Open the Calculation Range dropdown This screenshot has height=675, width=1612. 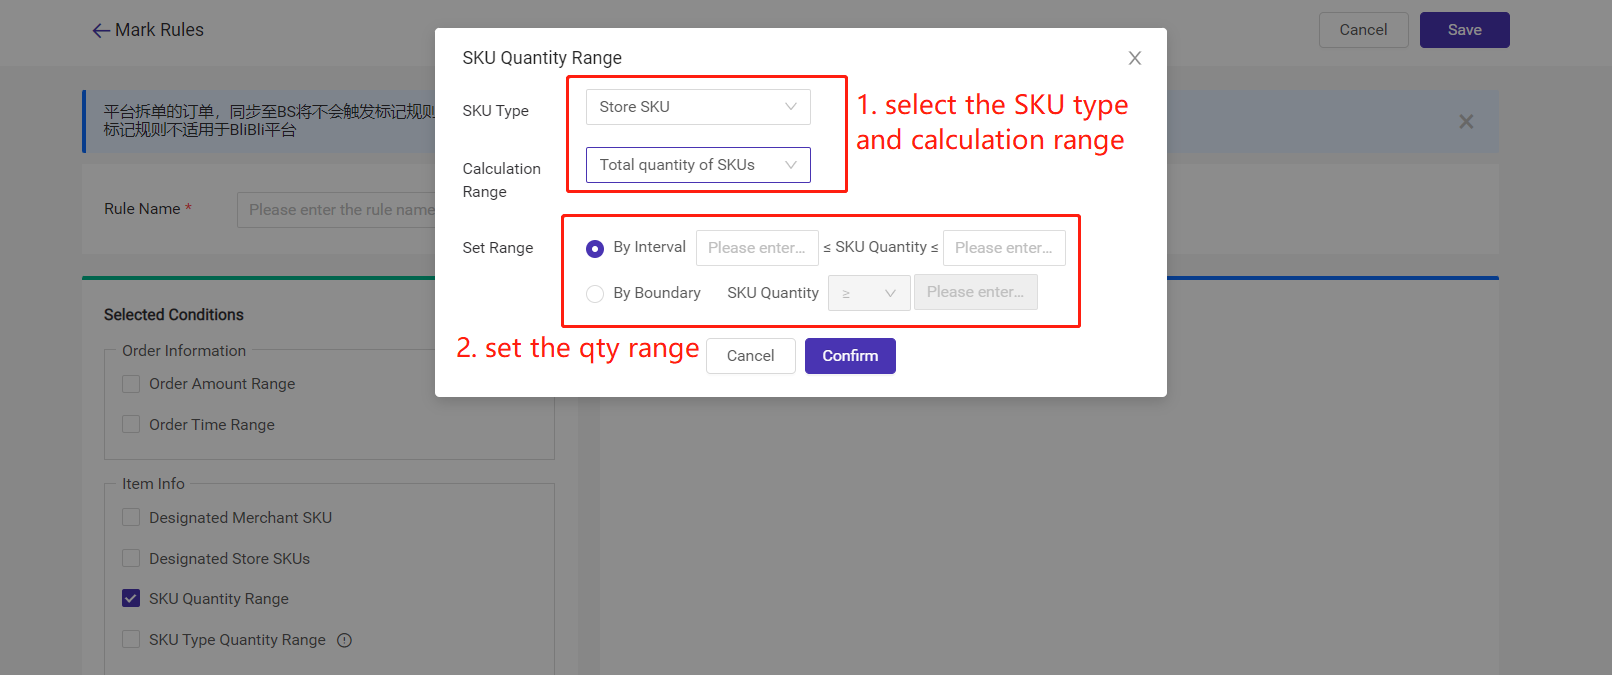coord(698,165)
